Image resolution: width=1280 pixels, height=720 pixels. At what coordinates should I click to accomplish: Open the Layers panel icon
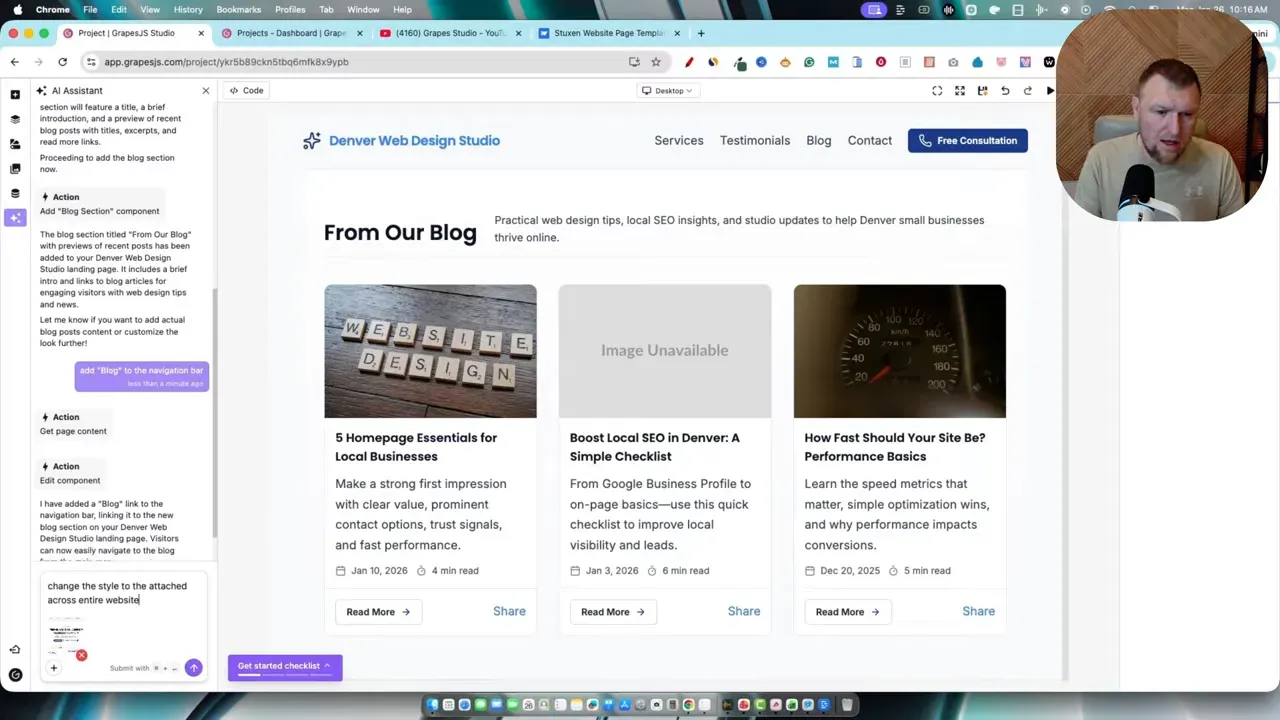point(15,120)
